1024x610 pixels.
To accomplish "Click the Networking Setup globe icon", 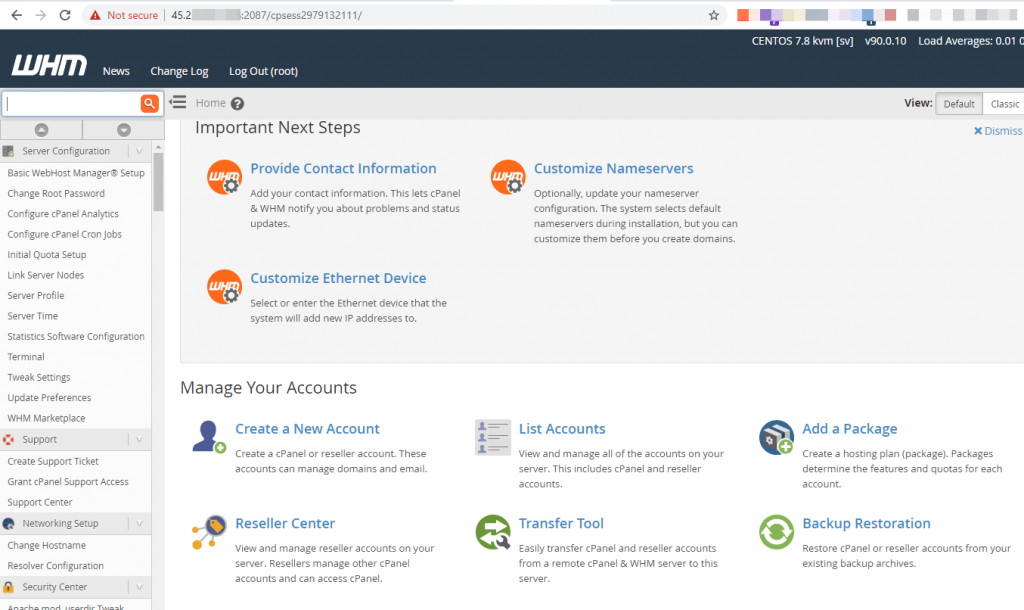I will [x=8, y=523].
